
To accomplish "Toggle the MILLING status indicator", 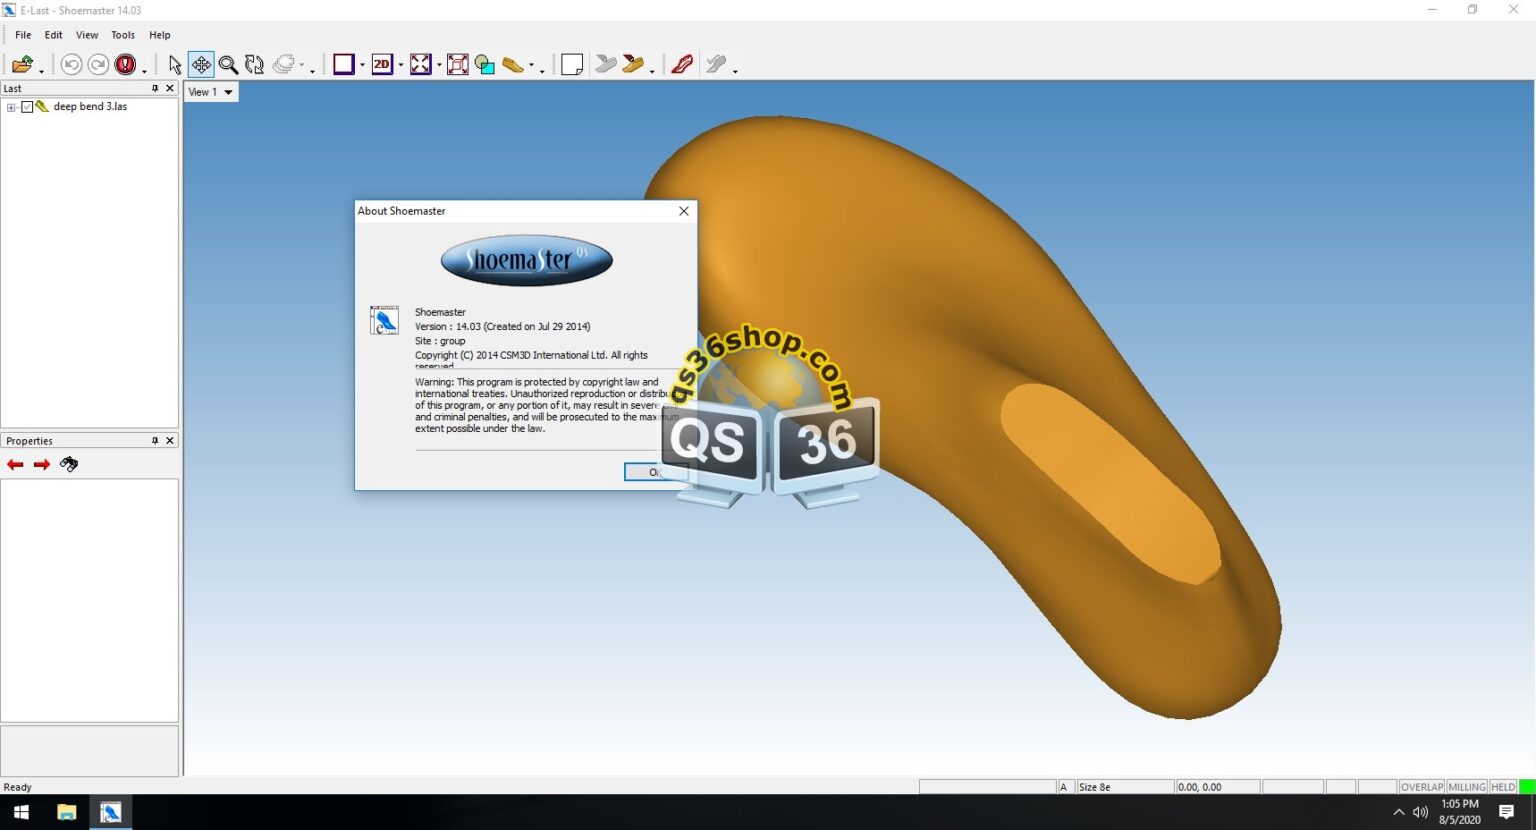I will click(1467, 787).
